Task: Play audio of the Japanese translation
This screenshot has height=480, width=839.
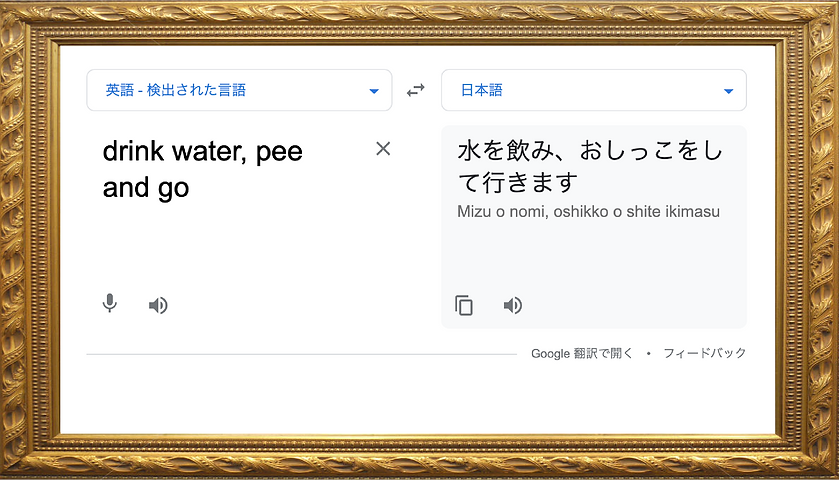Action: point(513,305)
